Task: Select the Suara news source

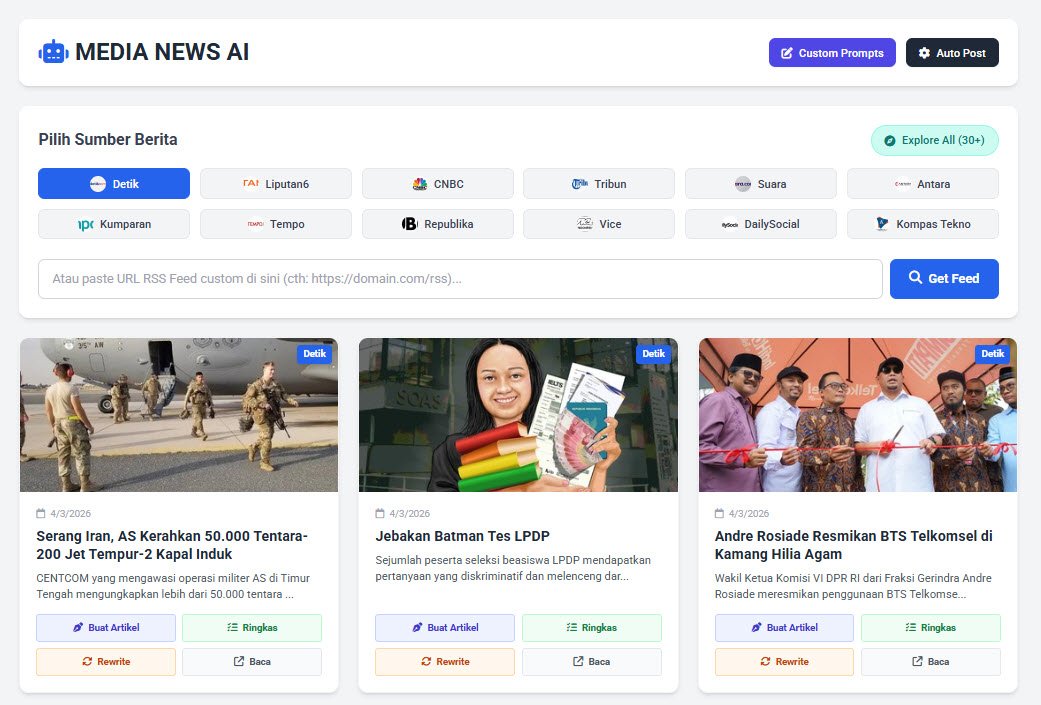Action: 761,184
